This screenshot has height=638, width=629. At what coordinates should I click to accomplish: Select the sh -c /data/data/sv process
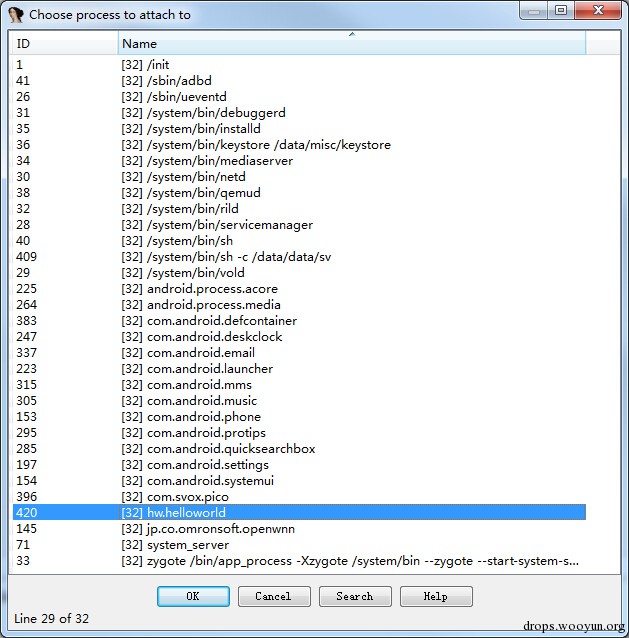pos(299,257)
